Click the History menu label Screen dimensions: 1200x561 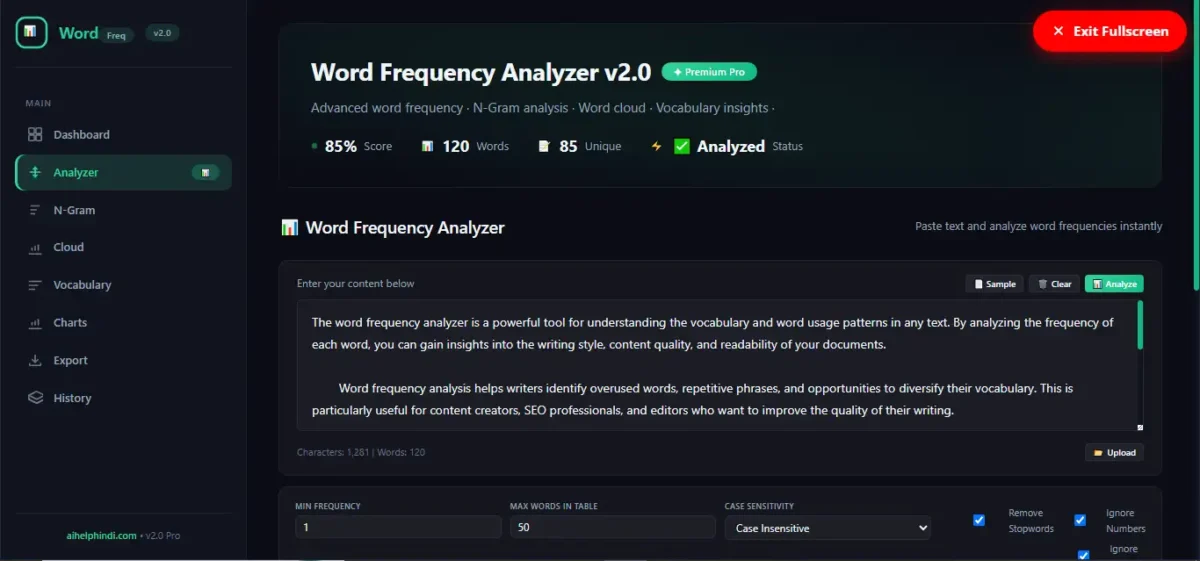point(72,398)
